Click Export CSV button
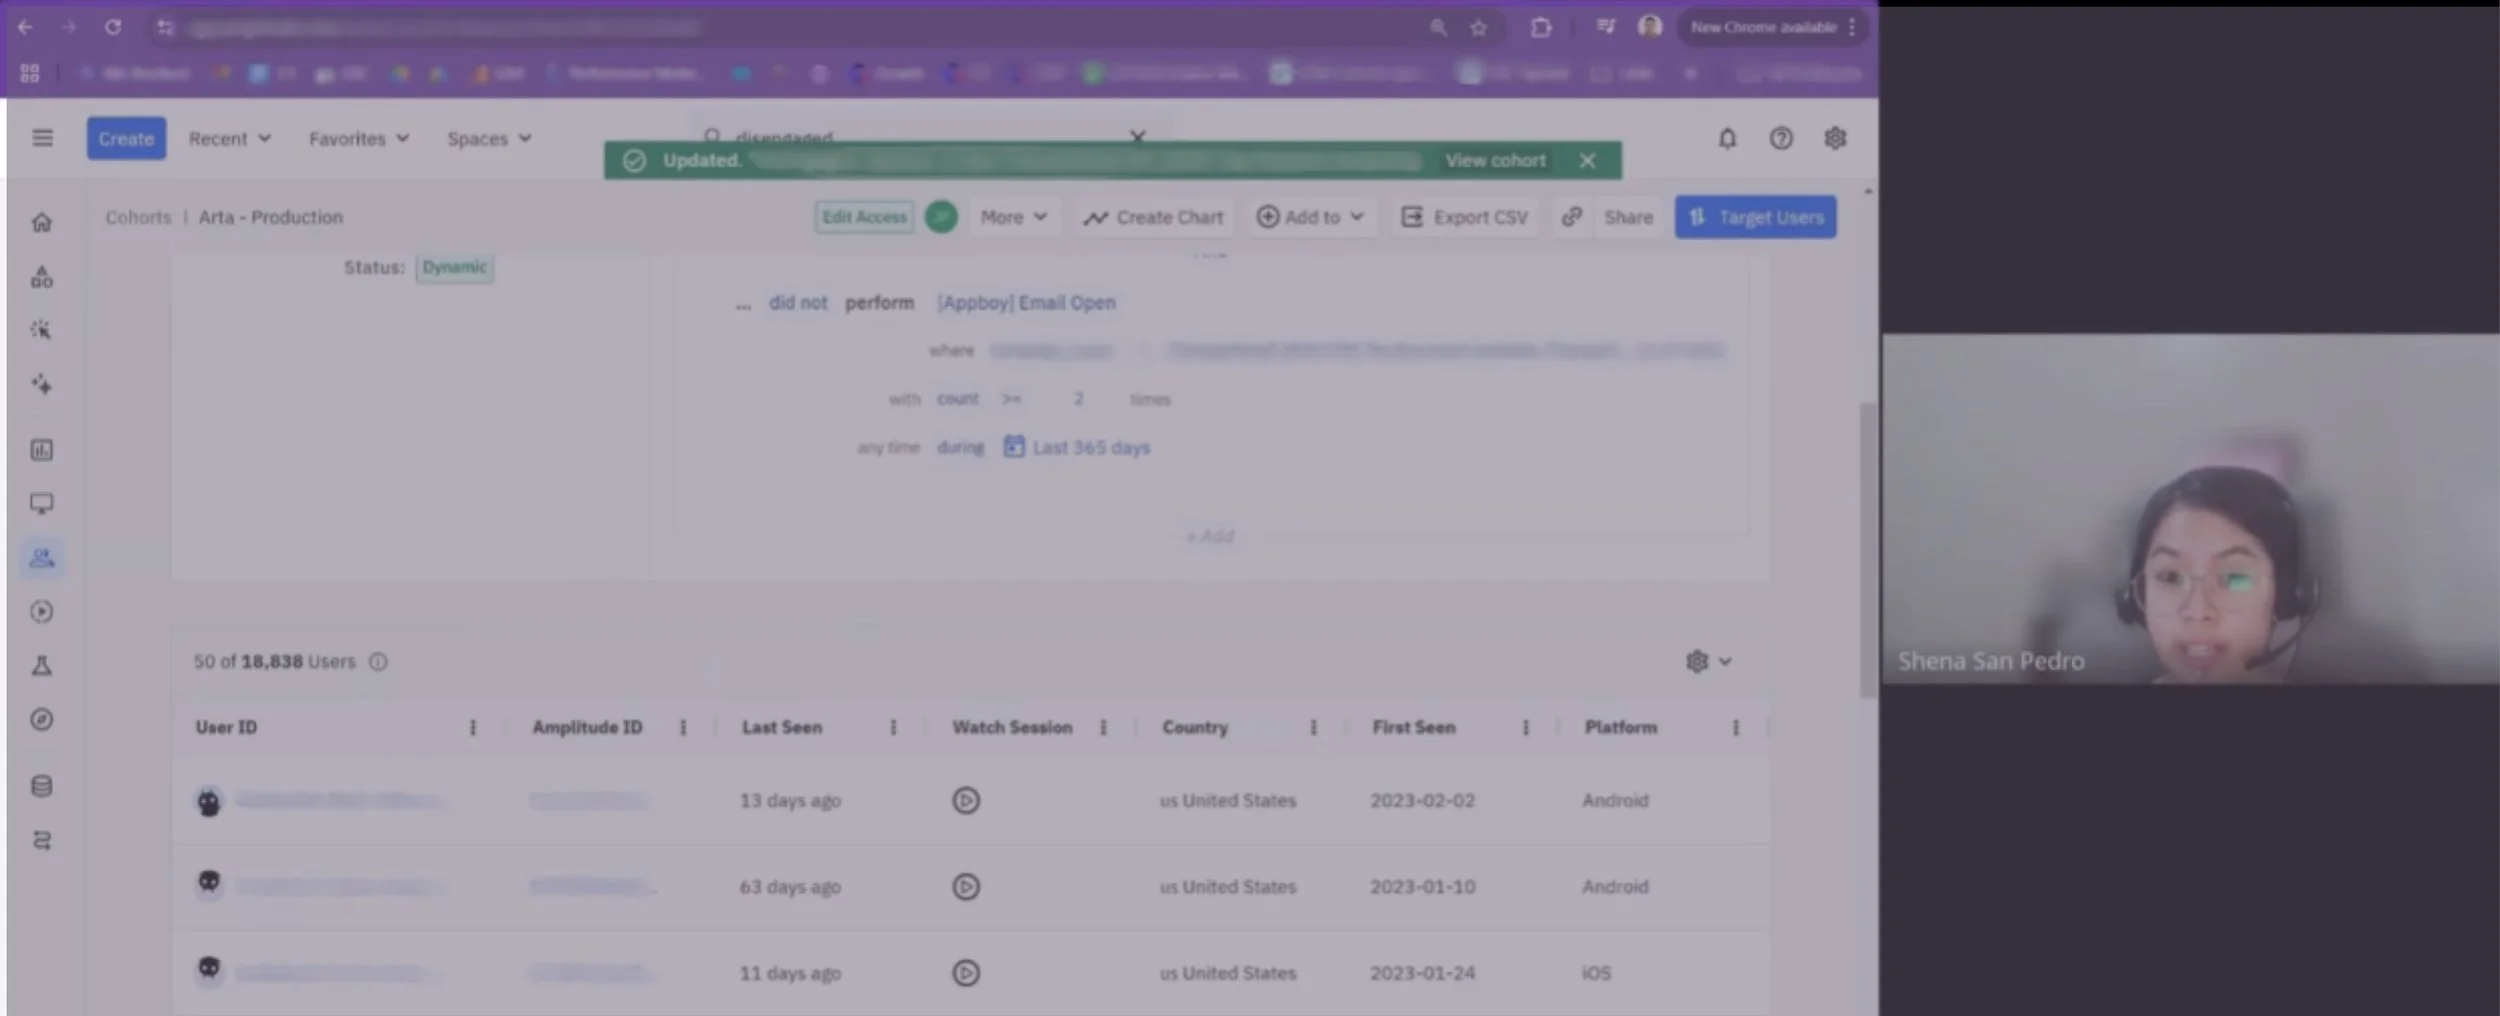This screenshot has width=2500, height=1016. tap(1465, 217)
